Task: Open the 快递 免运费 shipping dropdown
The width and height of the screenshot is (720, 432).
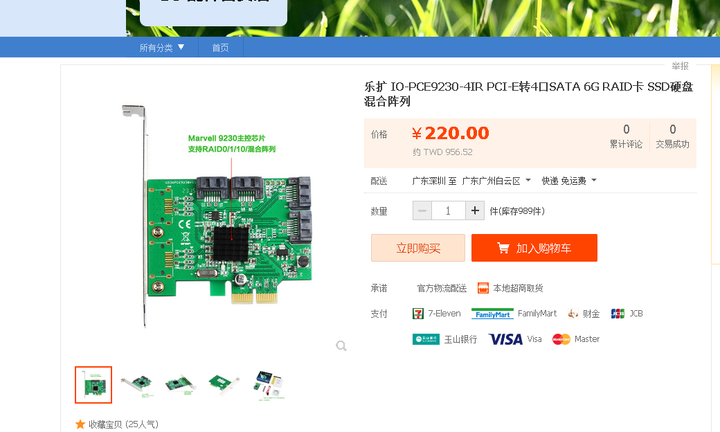Action: pyautogui.click(x=569, y=181)
